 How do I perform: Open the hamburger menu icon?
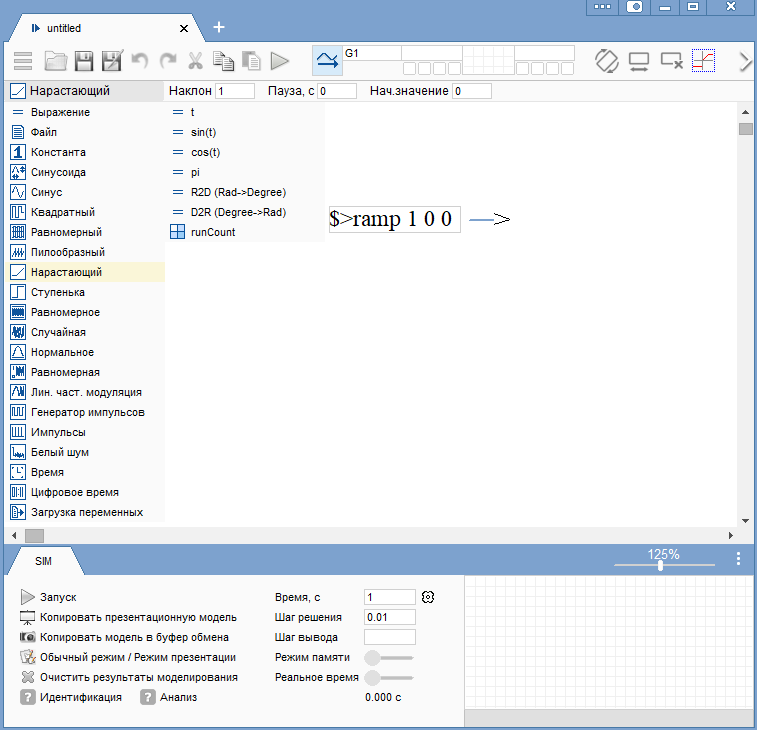pos(23,61)
